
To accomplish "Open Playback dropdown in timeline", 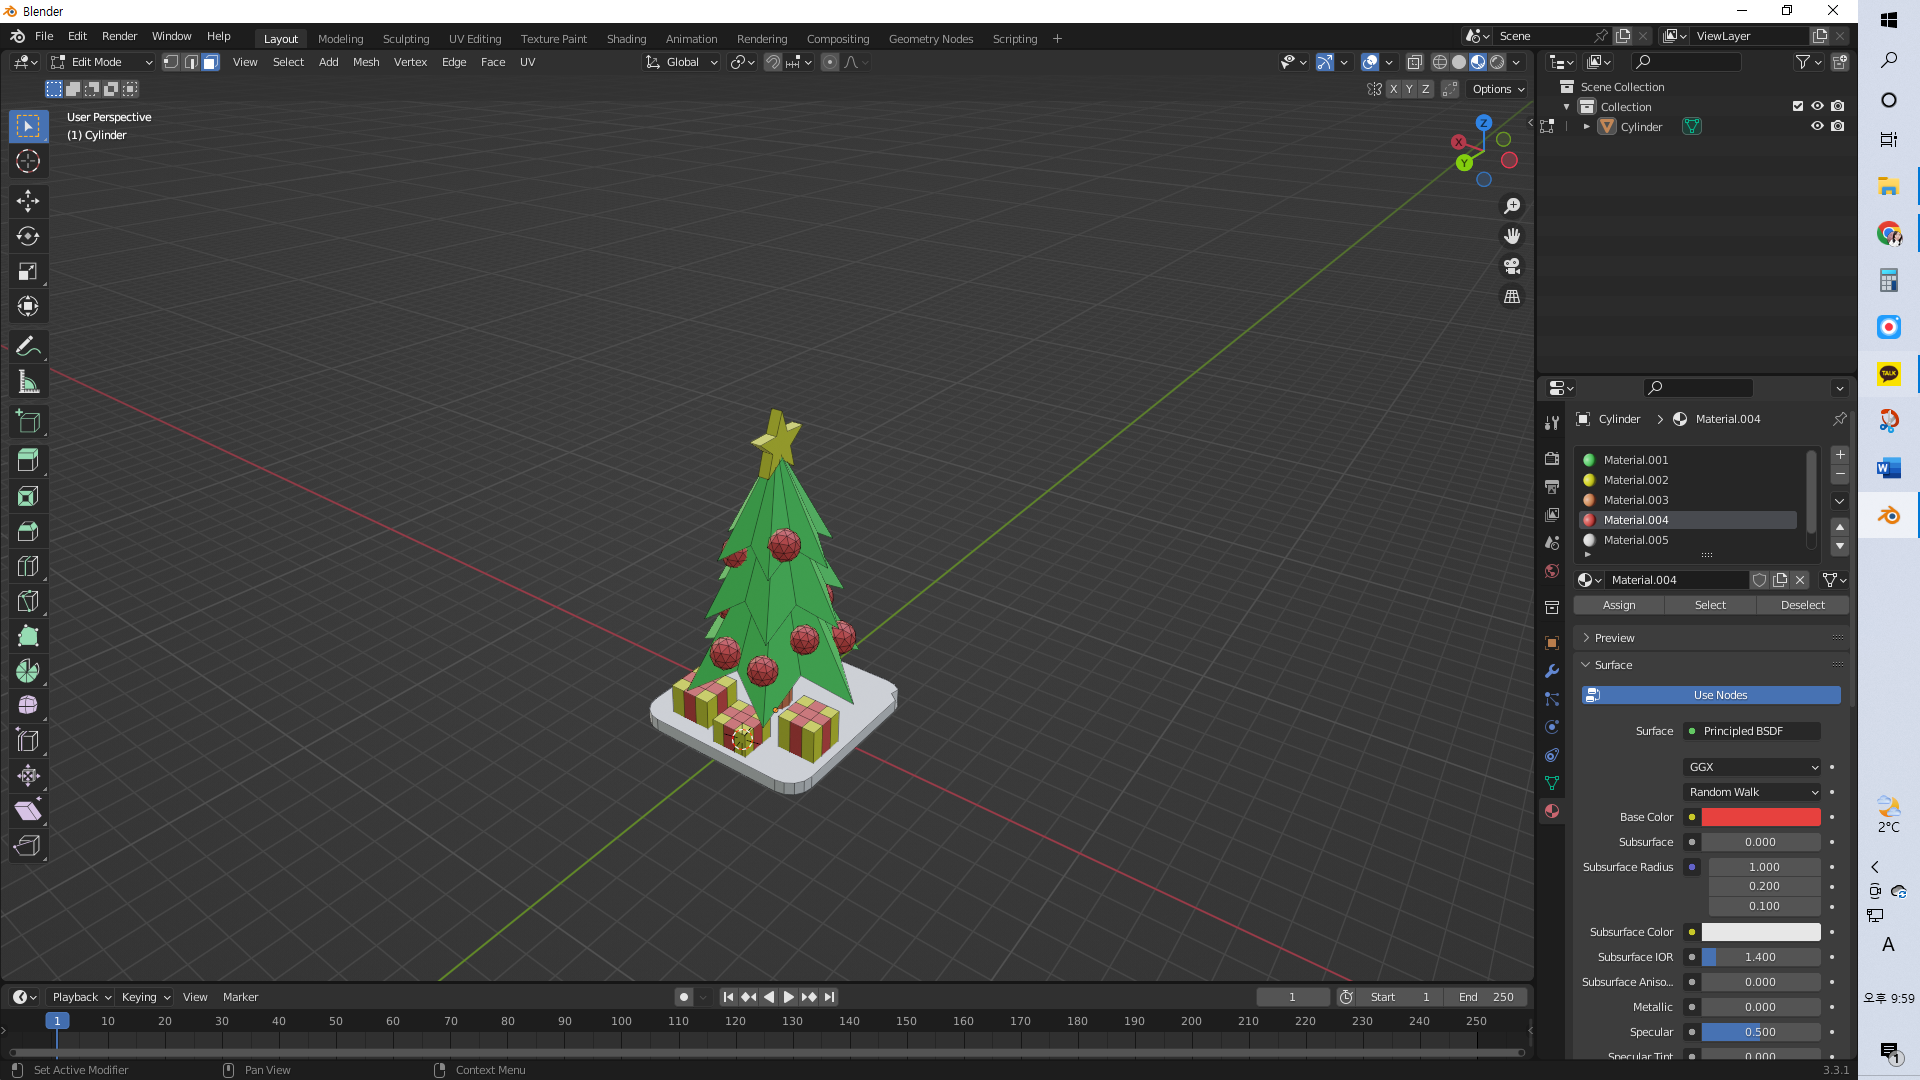I will 81,997.
